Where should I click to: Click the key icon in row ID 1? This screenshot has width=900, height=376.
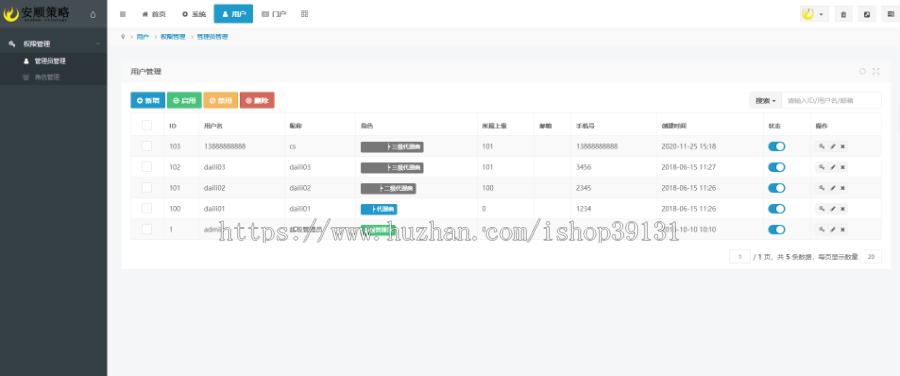coord(821,229)
